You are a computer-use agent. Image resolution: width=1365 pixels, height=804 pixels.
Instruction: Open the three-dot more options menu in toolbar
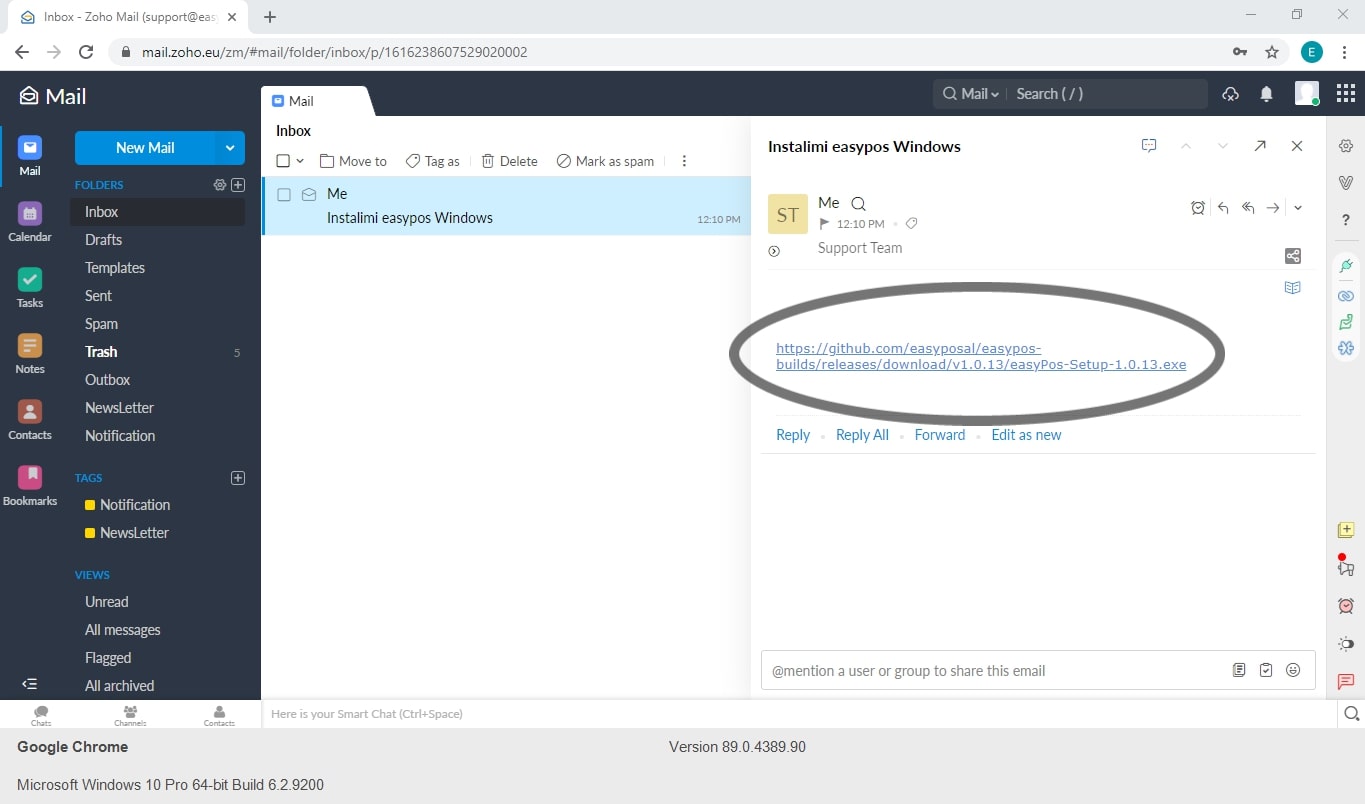point(684,160)
